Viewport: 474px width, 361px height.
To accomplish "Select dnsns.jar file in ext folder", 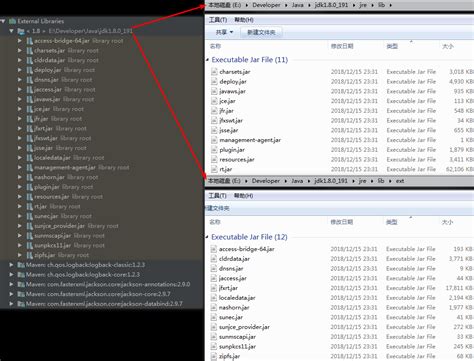I will coord(231,268).
